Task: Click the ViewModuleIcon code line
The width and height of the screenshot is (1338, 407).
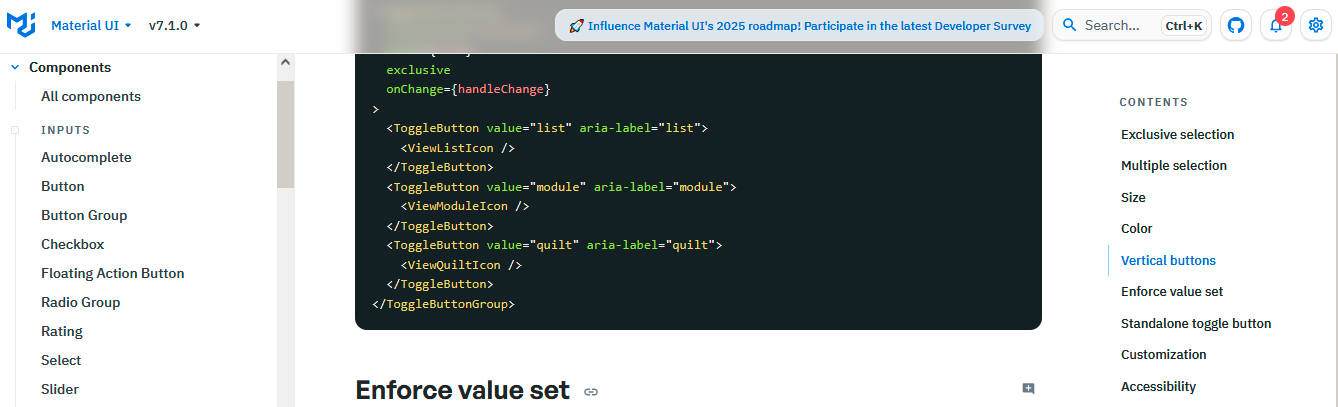Action: (x=465, y=206)
